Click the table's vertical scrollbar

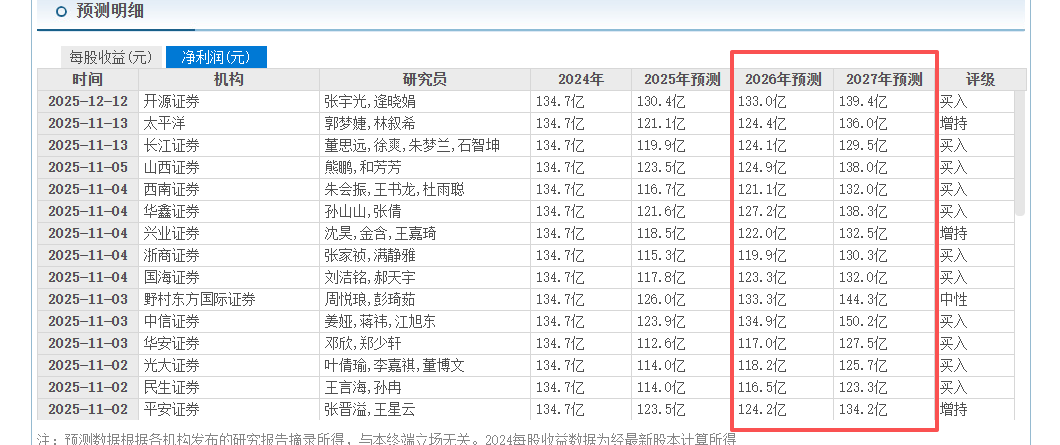tap(1020, 154)
